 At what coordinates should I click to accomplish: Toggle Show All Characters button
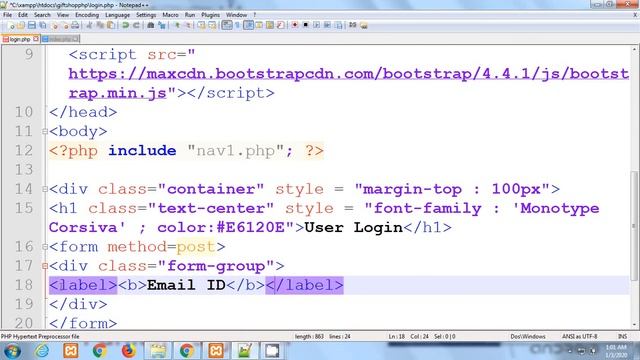pyautogui.click(x=238, y=25)
